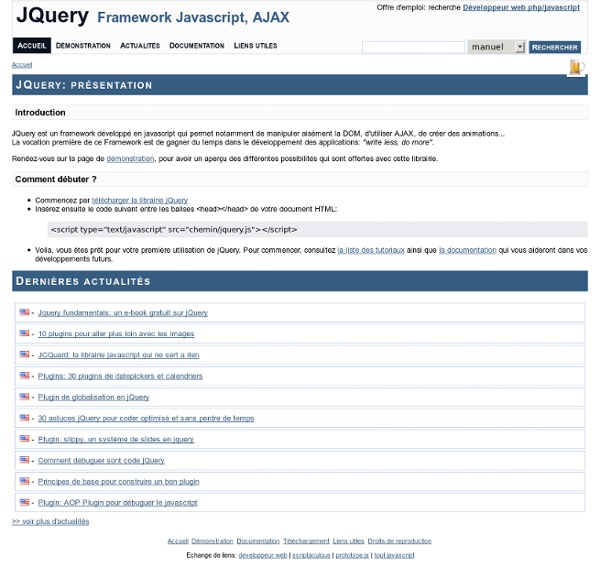The width and height of the screenshot is (600, 565).
Task: Focus the search text field
Action: 413,47
